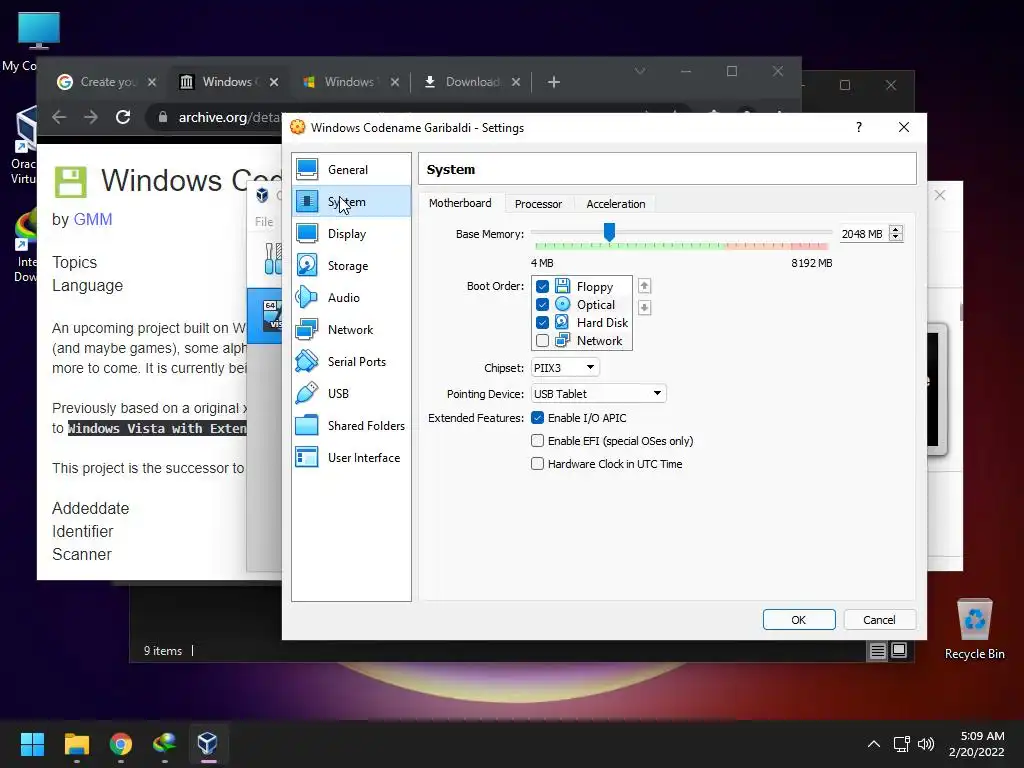Click the Base Memory slider handle
The image size is (1024, 768).
coord(609,231)
